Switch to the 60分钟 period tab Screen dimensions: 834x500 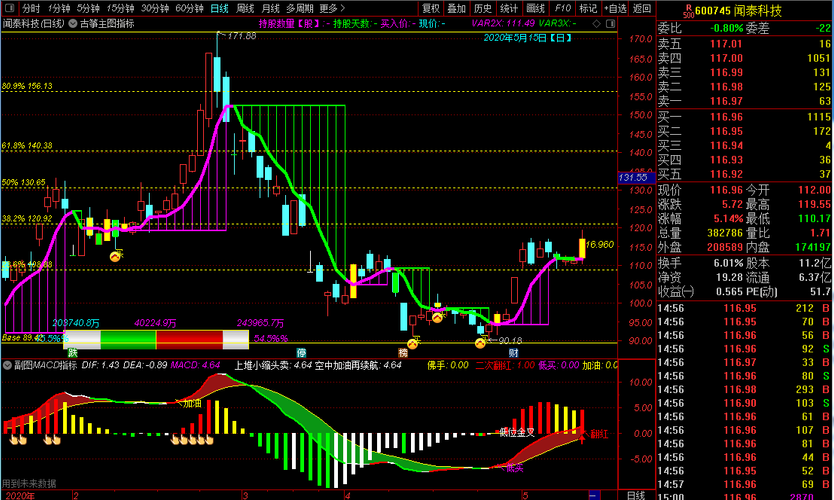coord(189,9)
